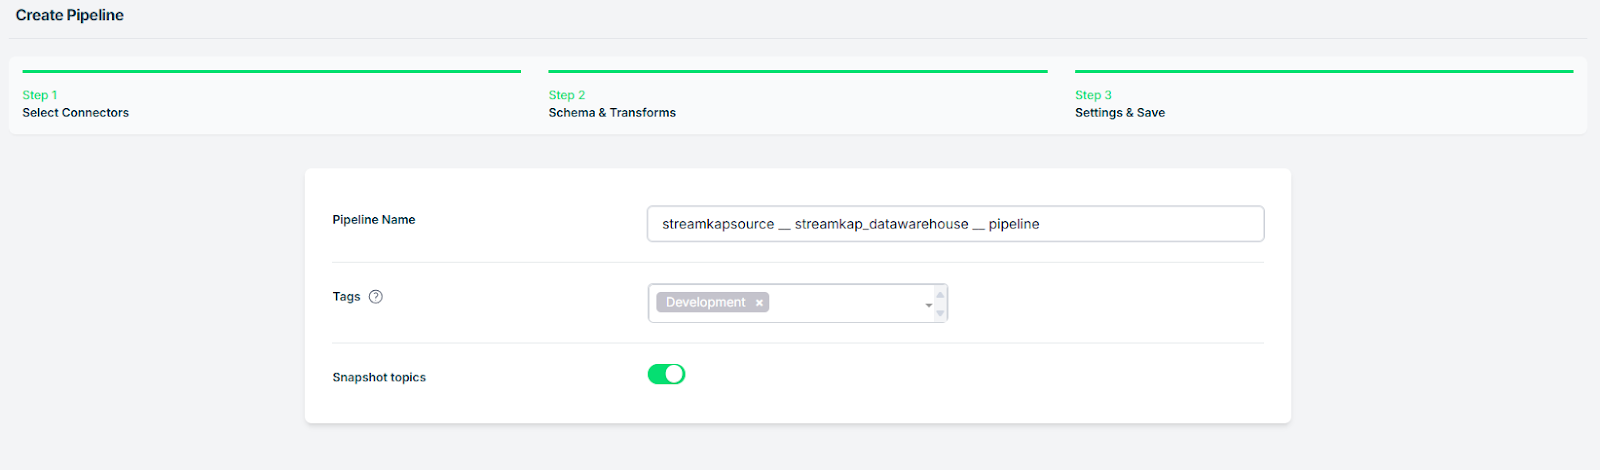Click the Pipeline Name input field
This screenshot has width=1600, height=470.
coord(955,224)
